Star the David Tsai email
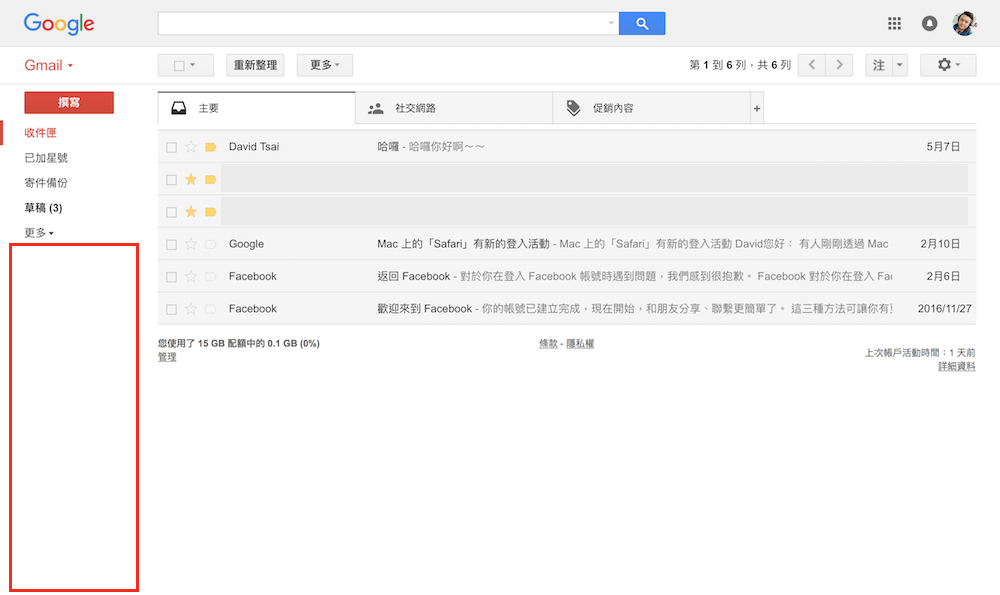The image size is (1000, 595). 189,146
